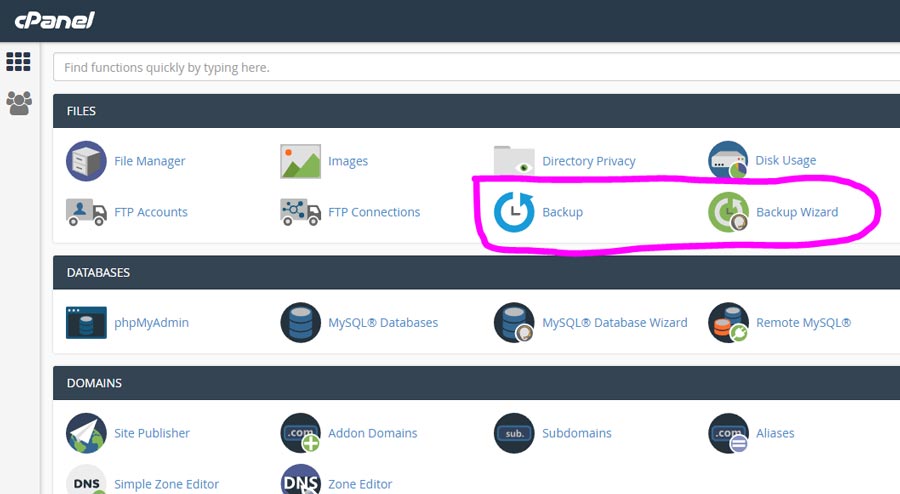Click the Directory Privacy folder icon
Viewport: 900px width, 494px height.
point(514,160)
